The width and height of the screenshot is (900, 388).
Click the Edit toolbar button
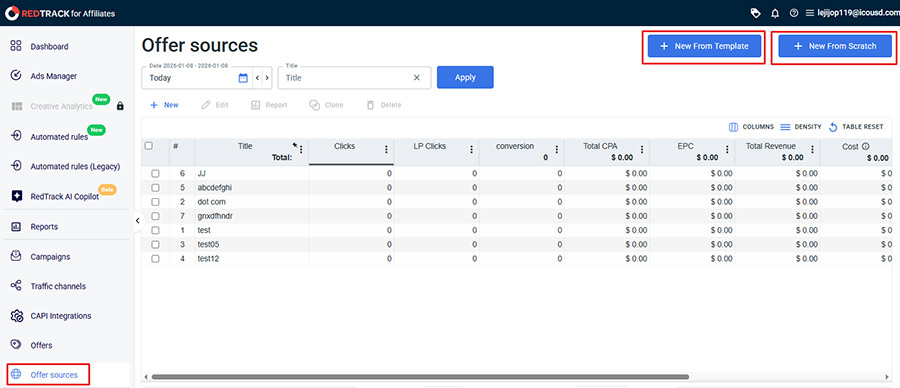tap(215, 105)
